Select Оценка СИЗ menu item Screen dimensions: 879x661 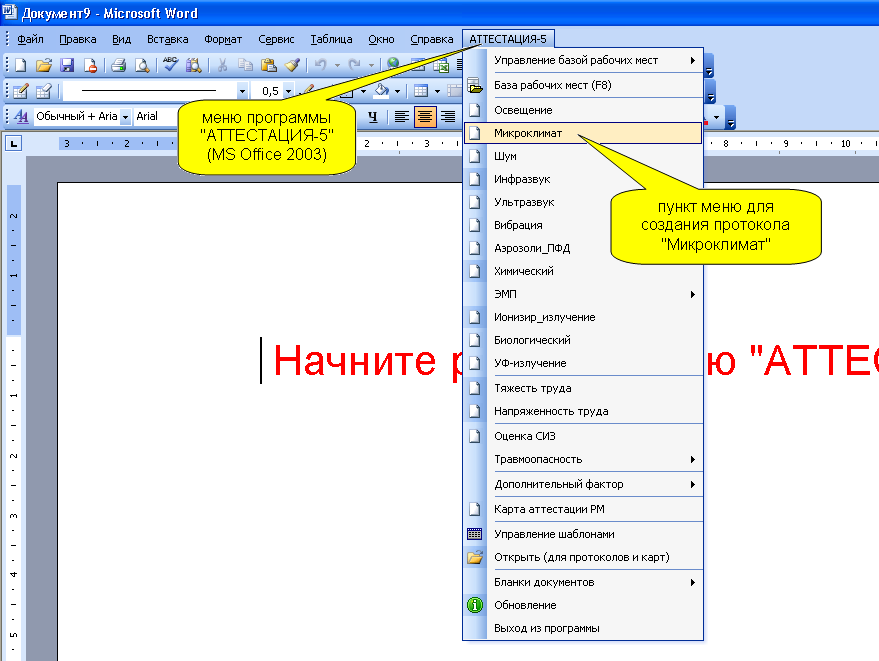[x=582, y=436]
